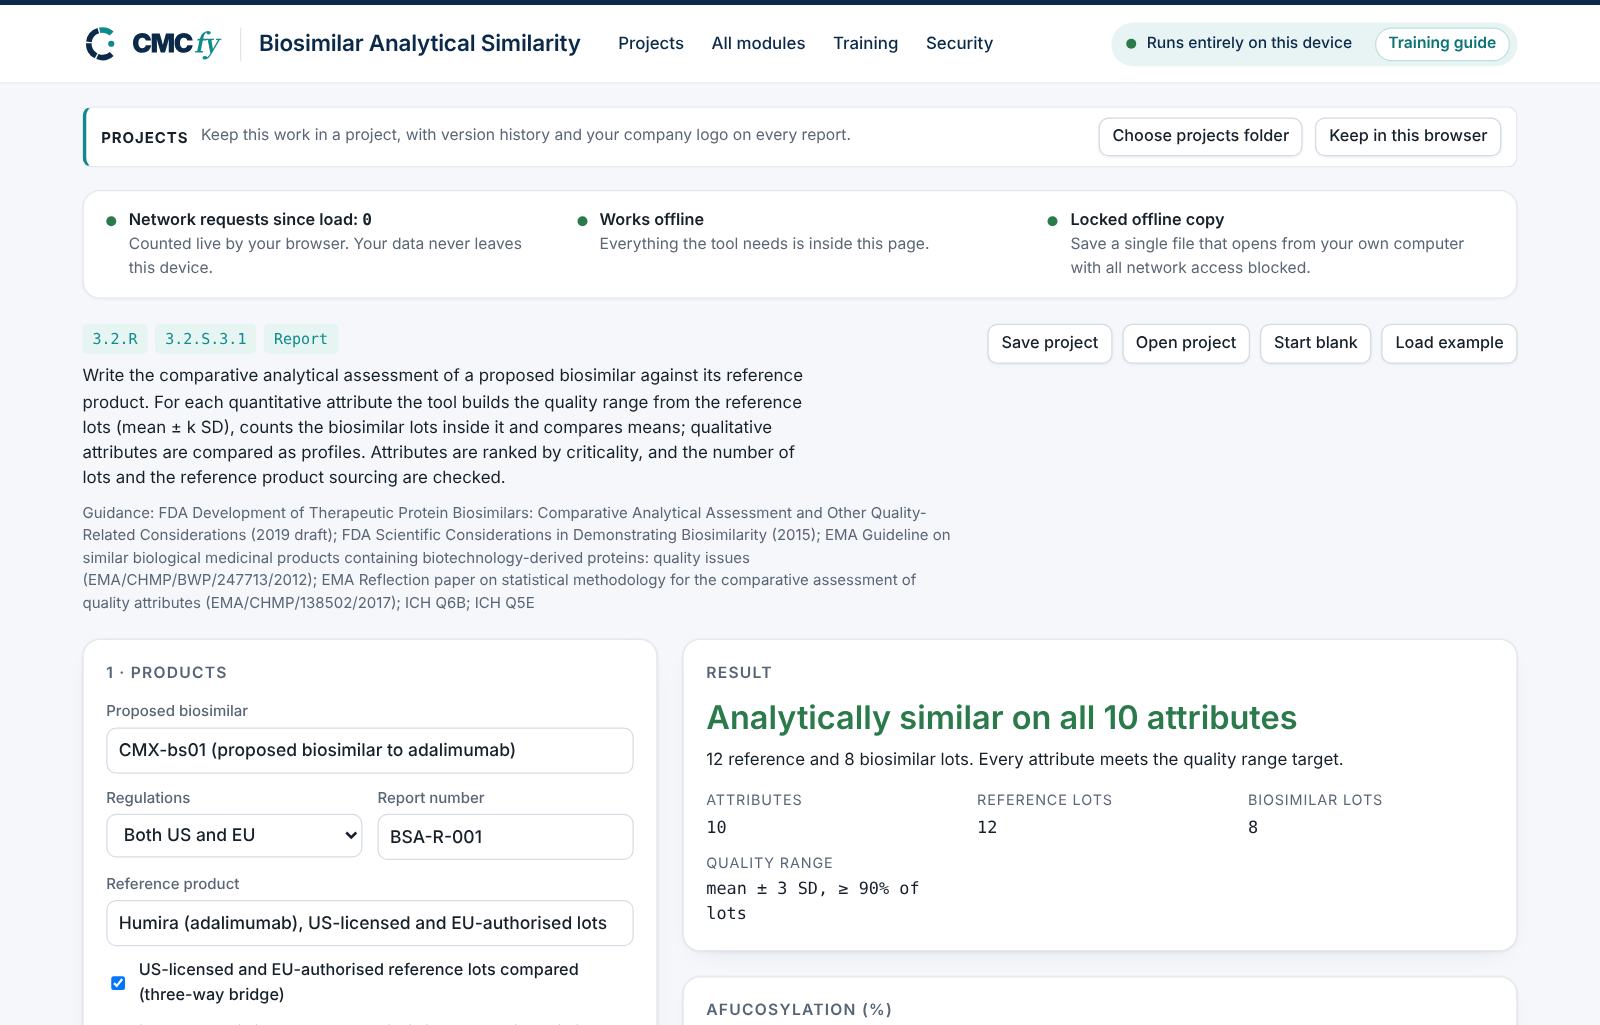The height and width of the screenshot is (1025, 1600).
Task: Click the 'Locked offline copy' heading
Action: point(1147,219)
